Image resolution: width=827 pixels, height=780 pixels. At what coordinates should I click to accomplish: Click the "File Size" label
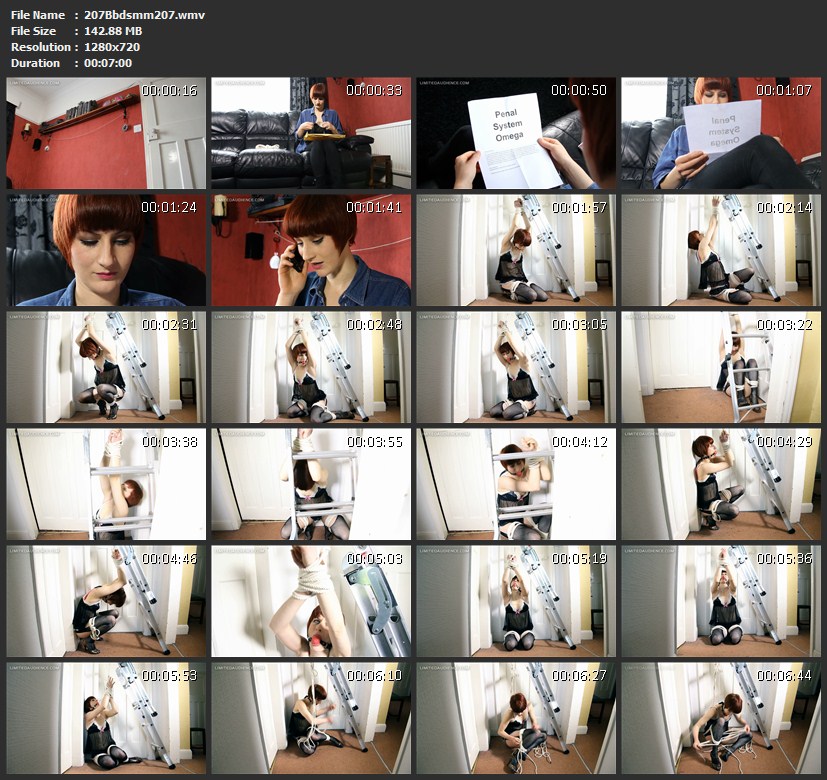[33, 31]
